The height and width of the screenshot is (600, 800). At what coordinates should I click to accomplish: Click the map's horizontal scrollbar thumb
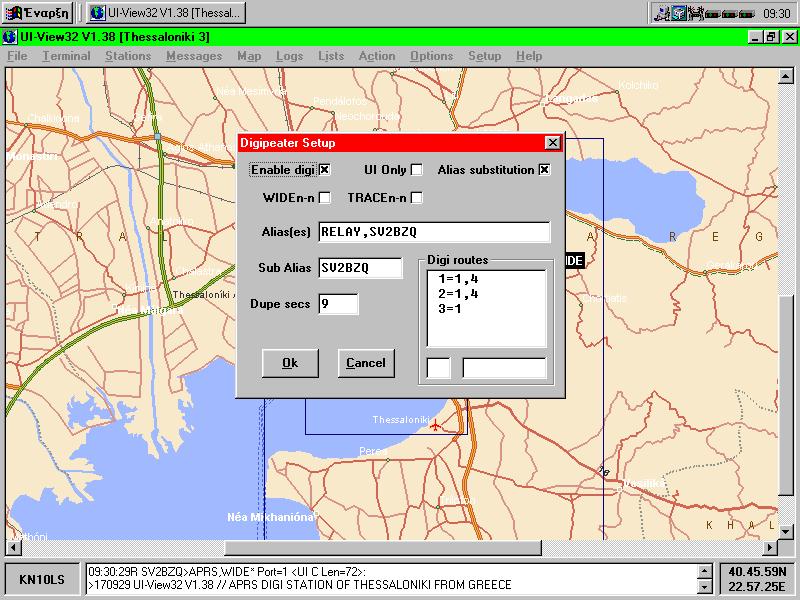(x=383, y=547)
